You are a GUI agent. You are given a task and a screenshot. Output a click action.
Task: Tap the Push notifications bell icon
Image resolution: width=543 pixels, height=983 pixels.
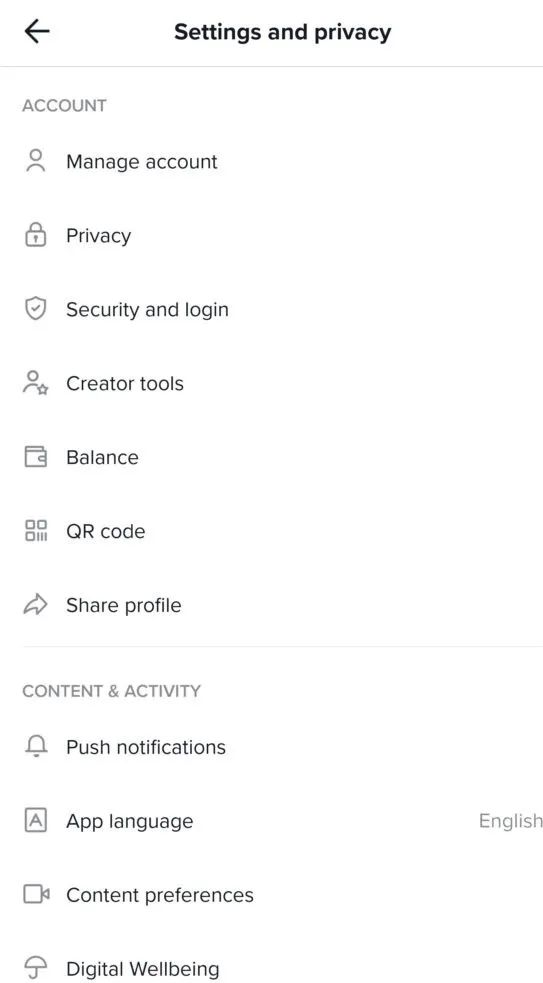pyautogui.click(x=36, y=746)
